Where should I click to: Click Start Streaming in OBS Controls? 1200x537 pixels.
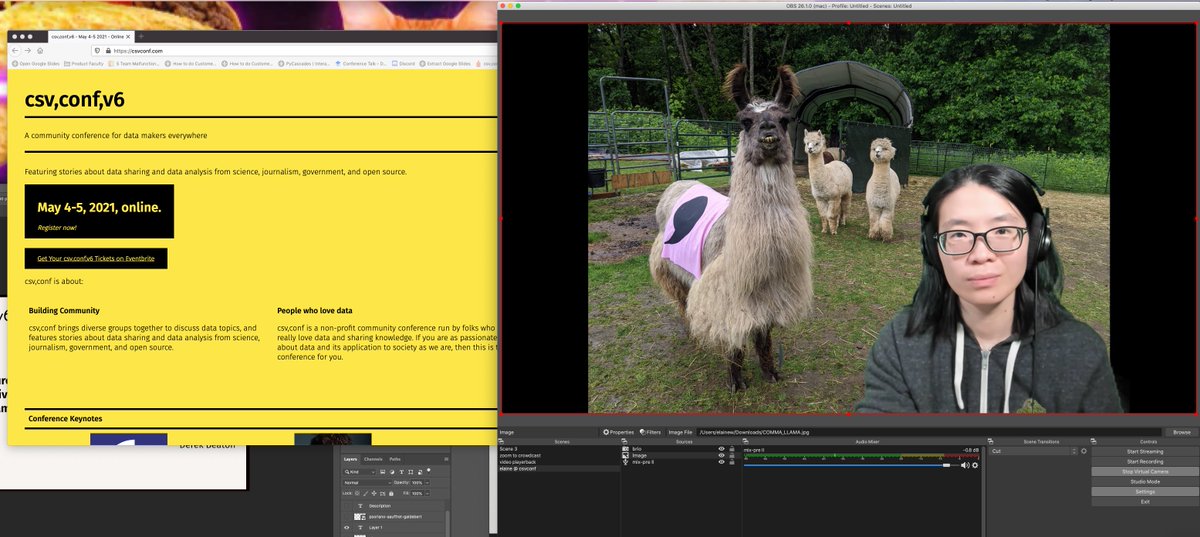1145,451
